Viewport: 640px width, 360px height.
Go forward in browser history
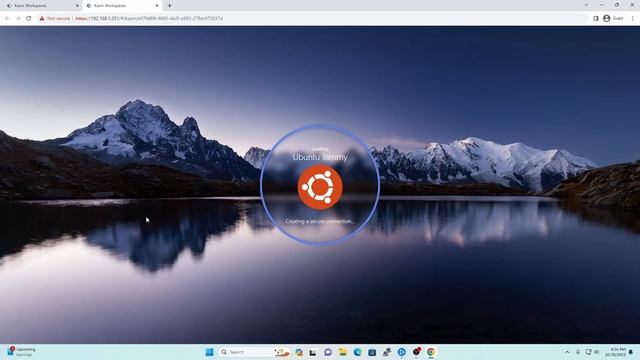pyautogui.click(x=18, y=18)
